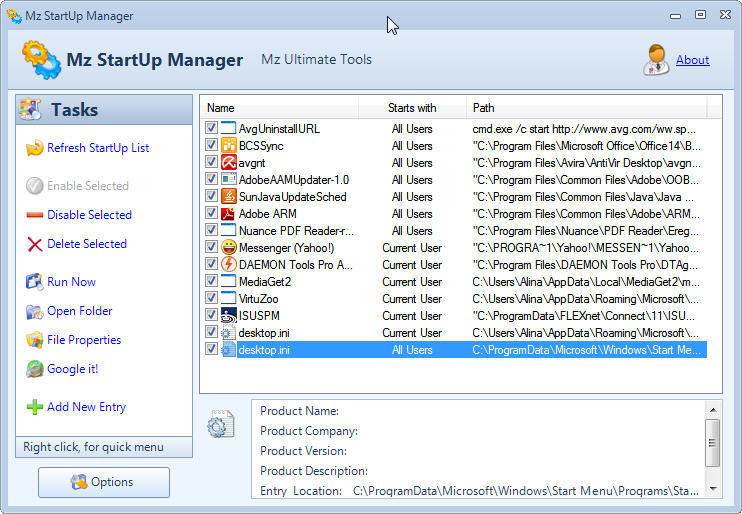Viewport: 742px width, 514px height.
Task: Select the Current User desktop.ini entry name
Action: pos(264,333)
